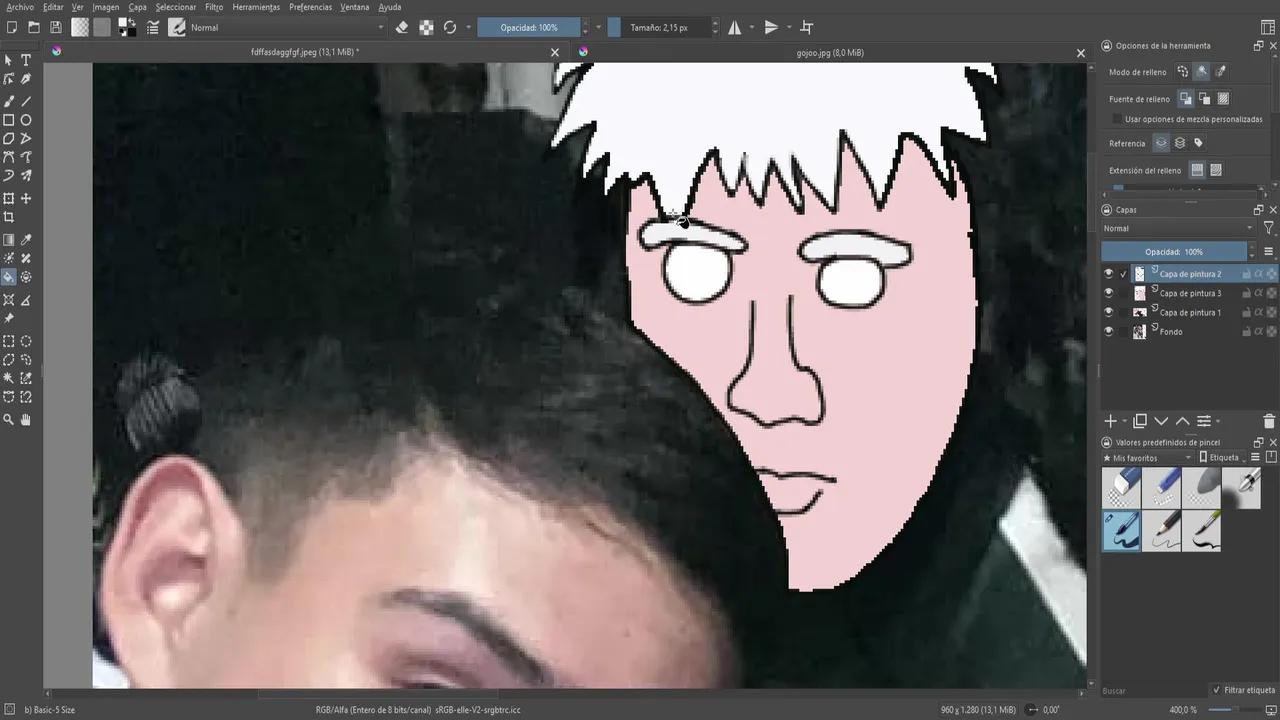Adjust the layer Opacidad slider in Capas
Image resolution: width=1280 pixels, height=720 pixels.
click(1174, 252)
